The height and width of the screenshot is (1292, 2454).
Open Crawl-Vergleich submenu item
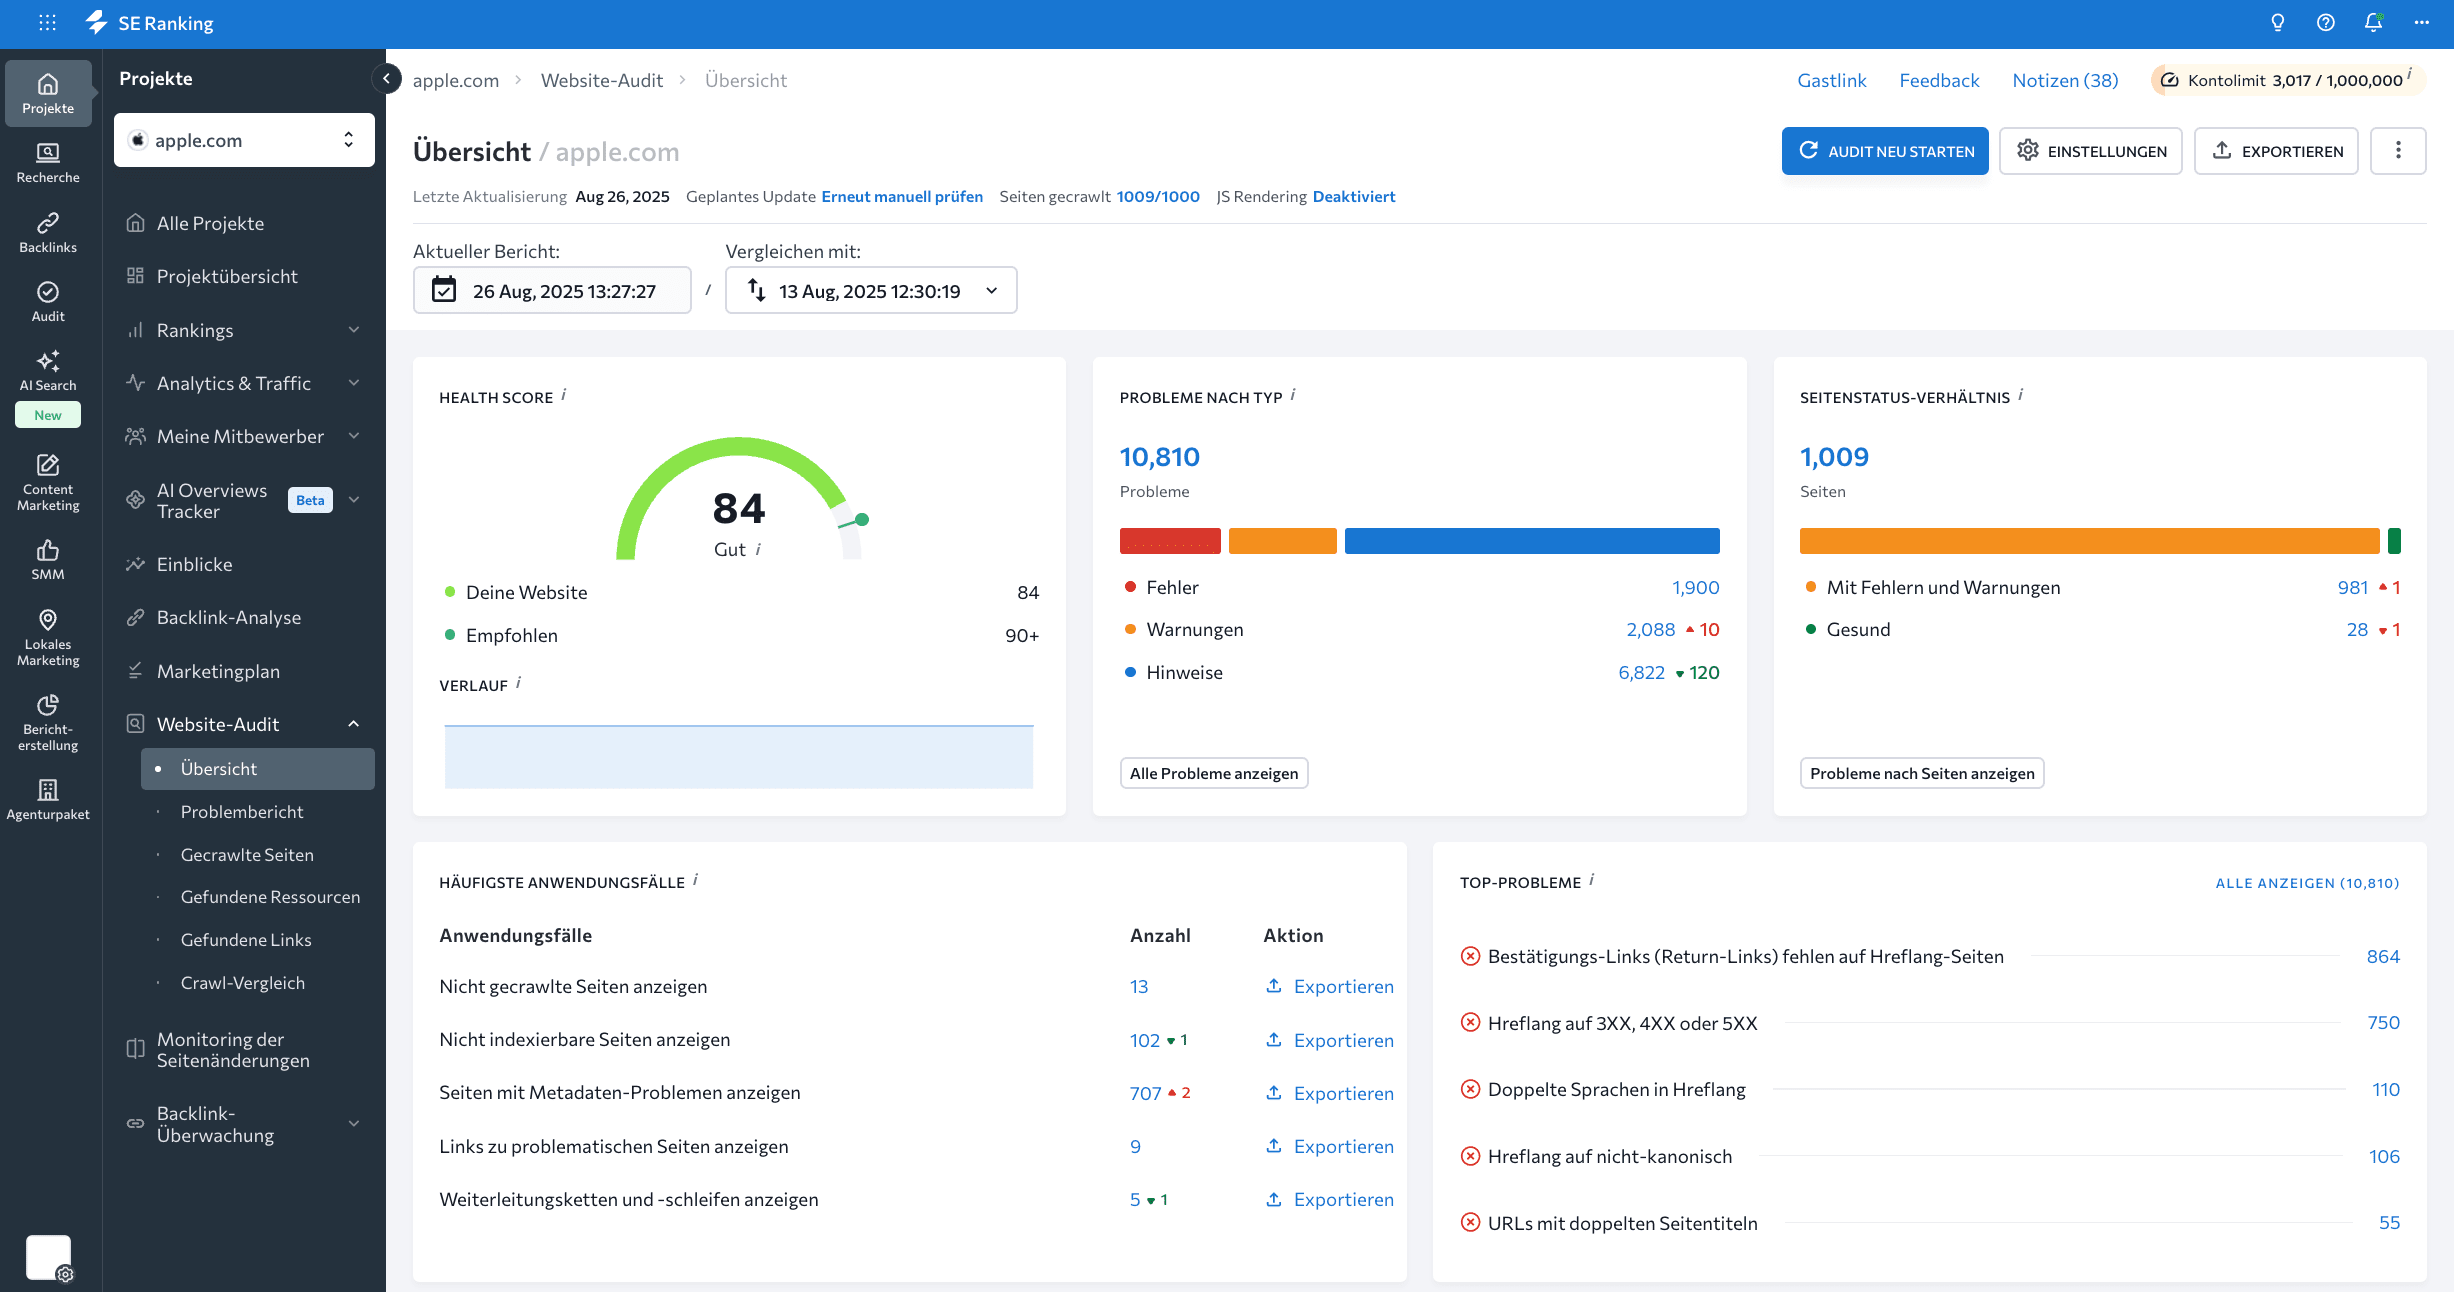[243, 983]
